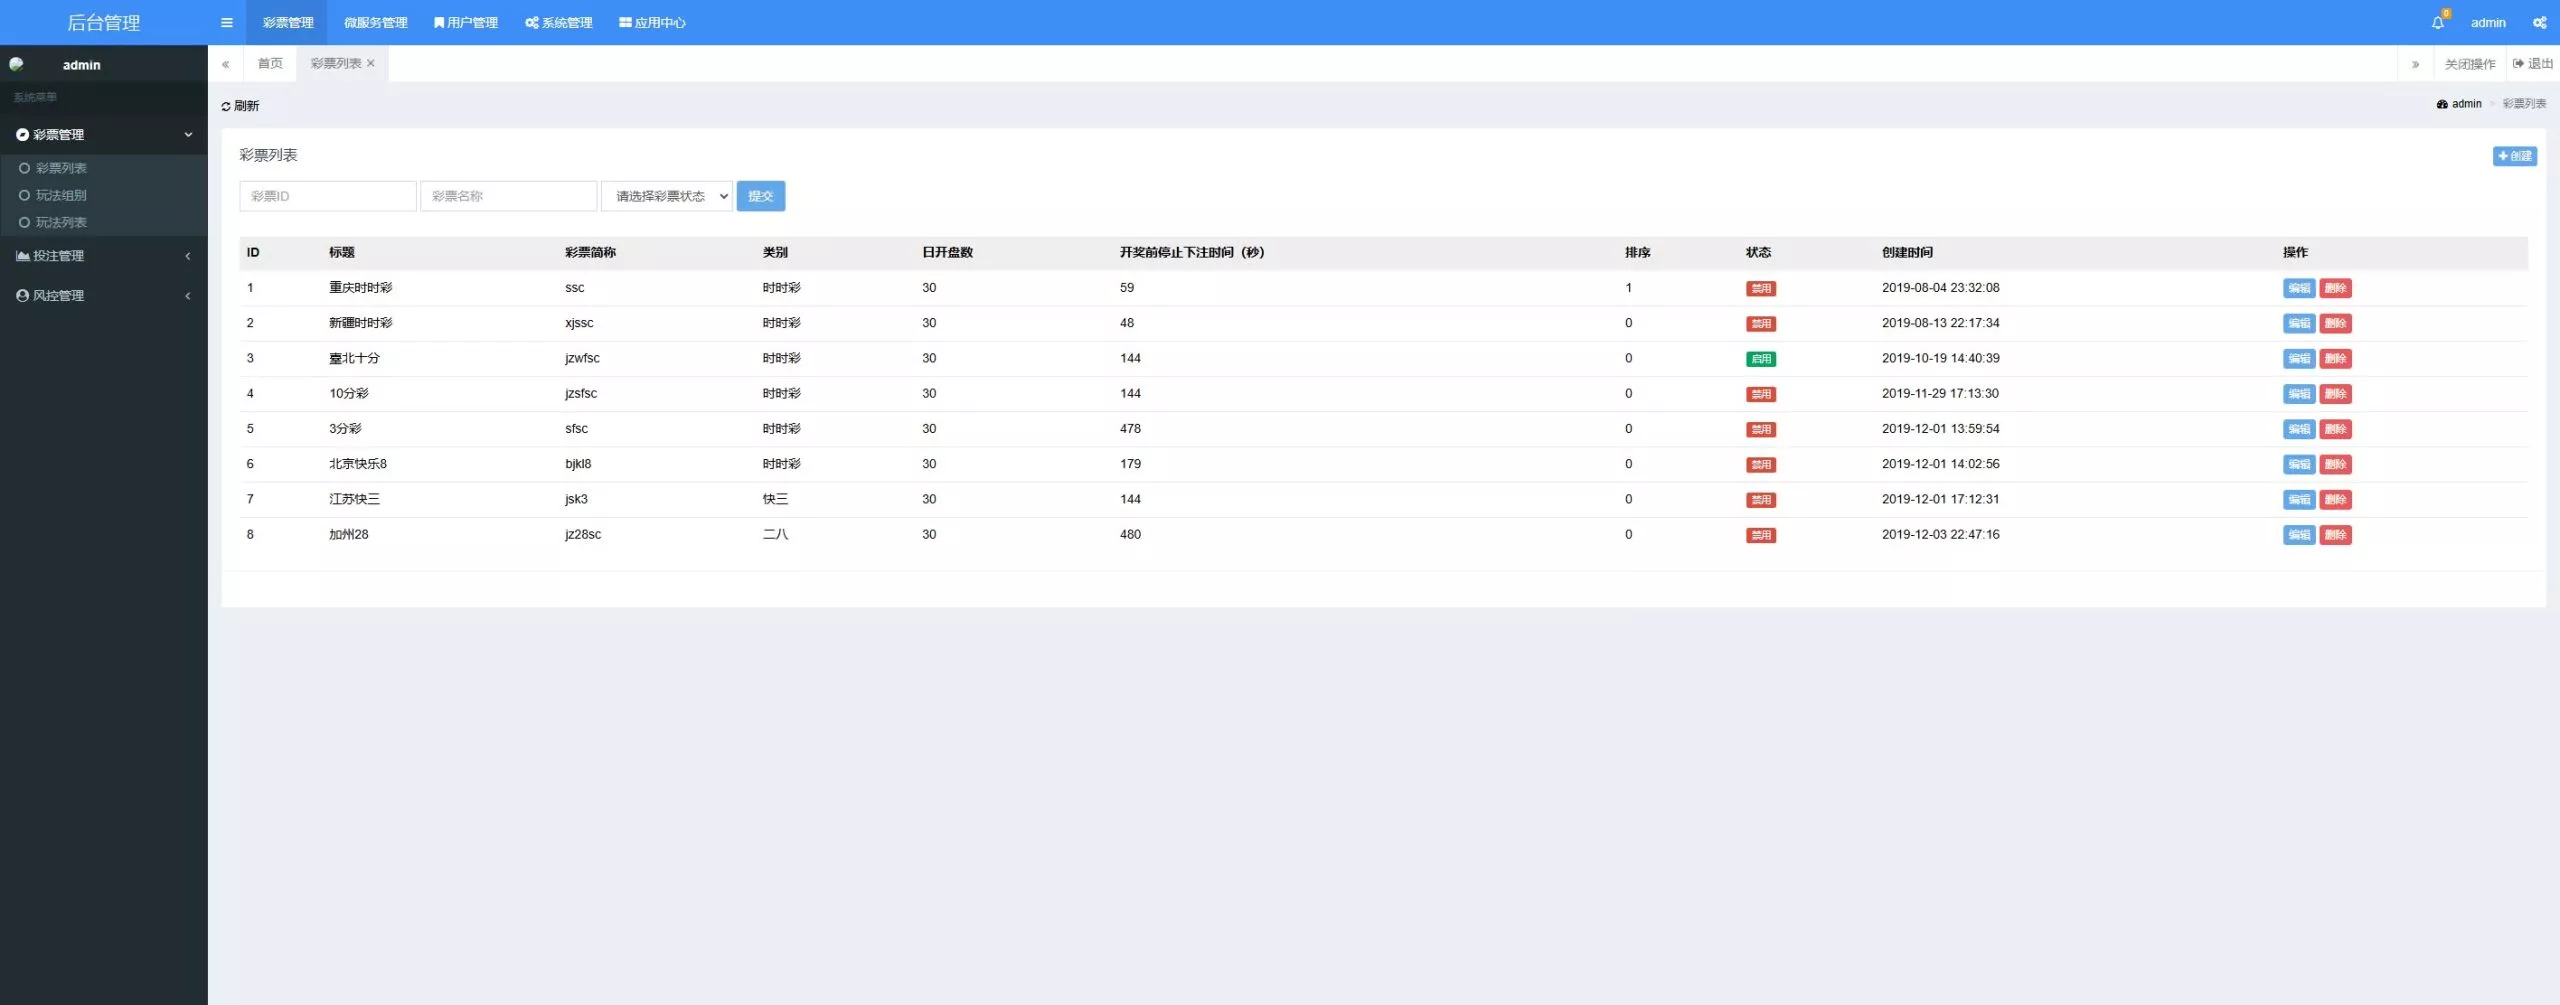The image size is (2560, 1005).
Task: Click the 提交 submit button
Action: tap(760, 196)
